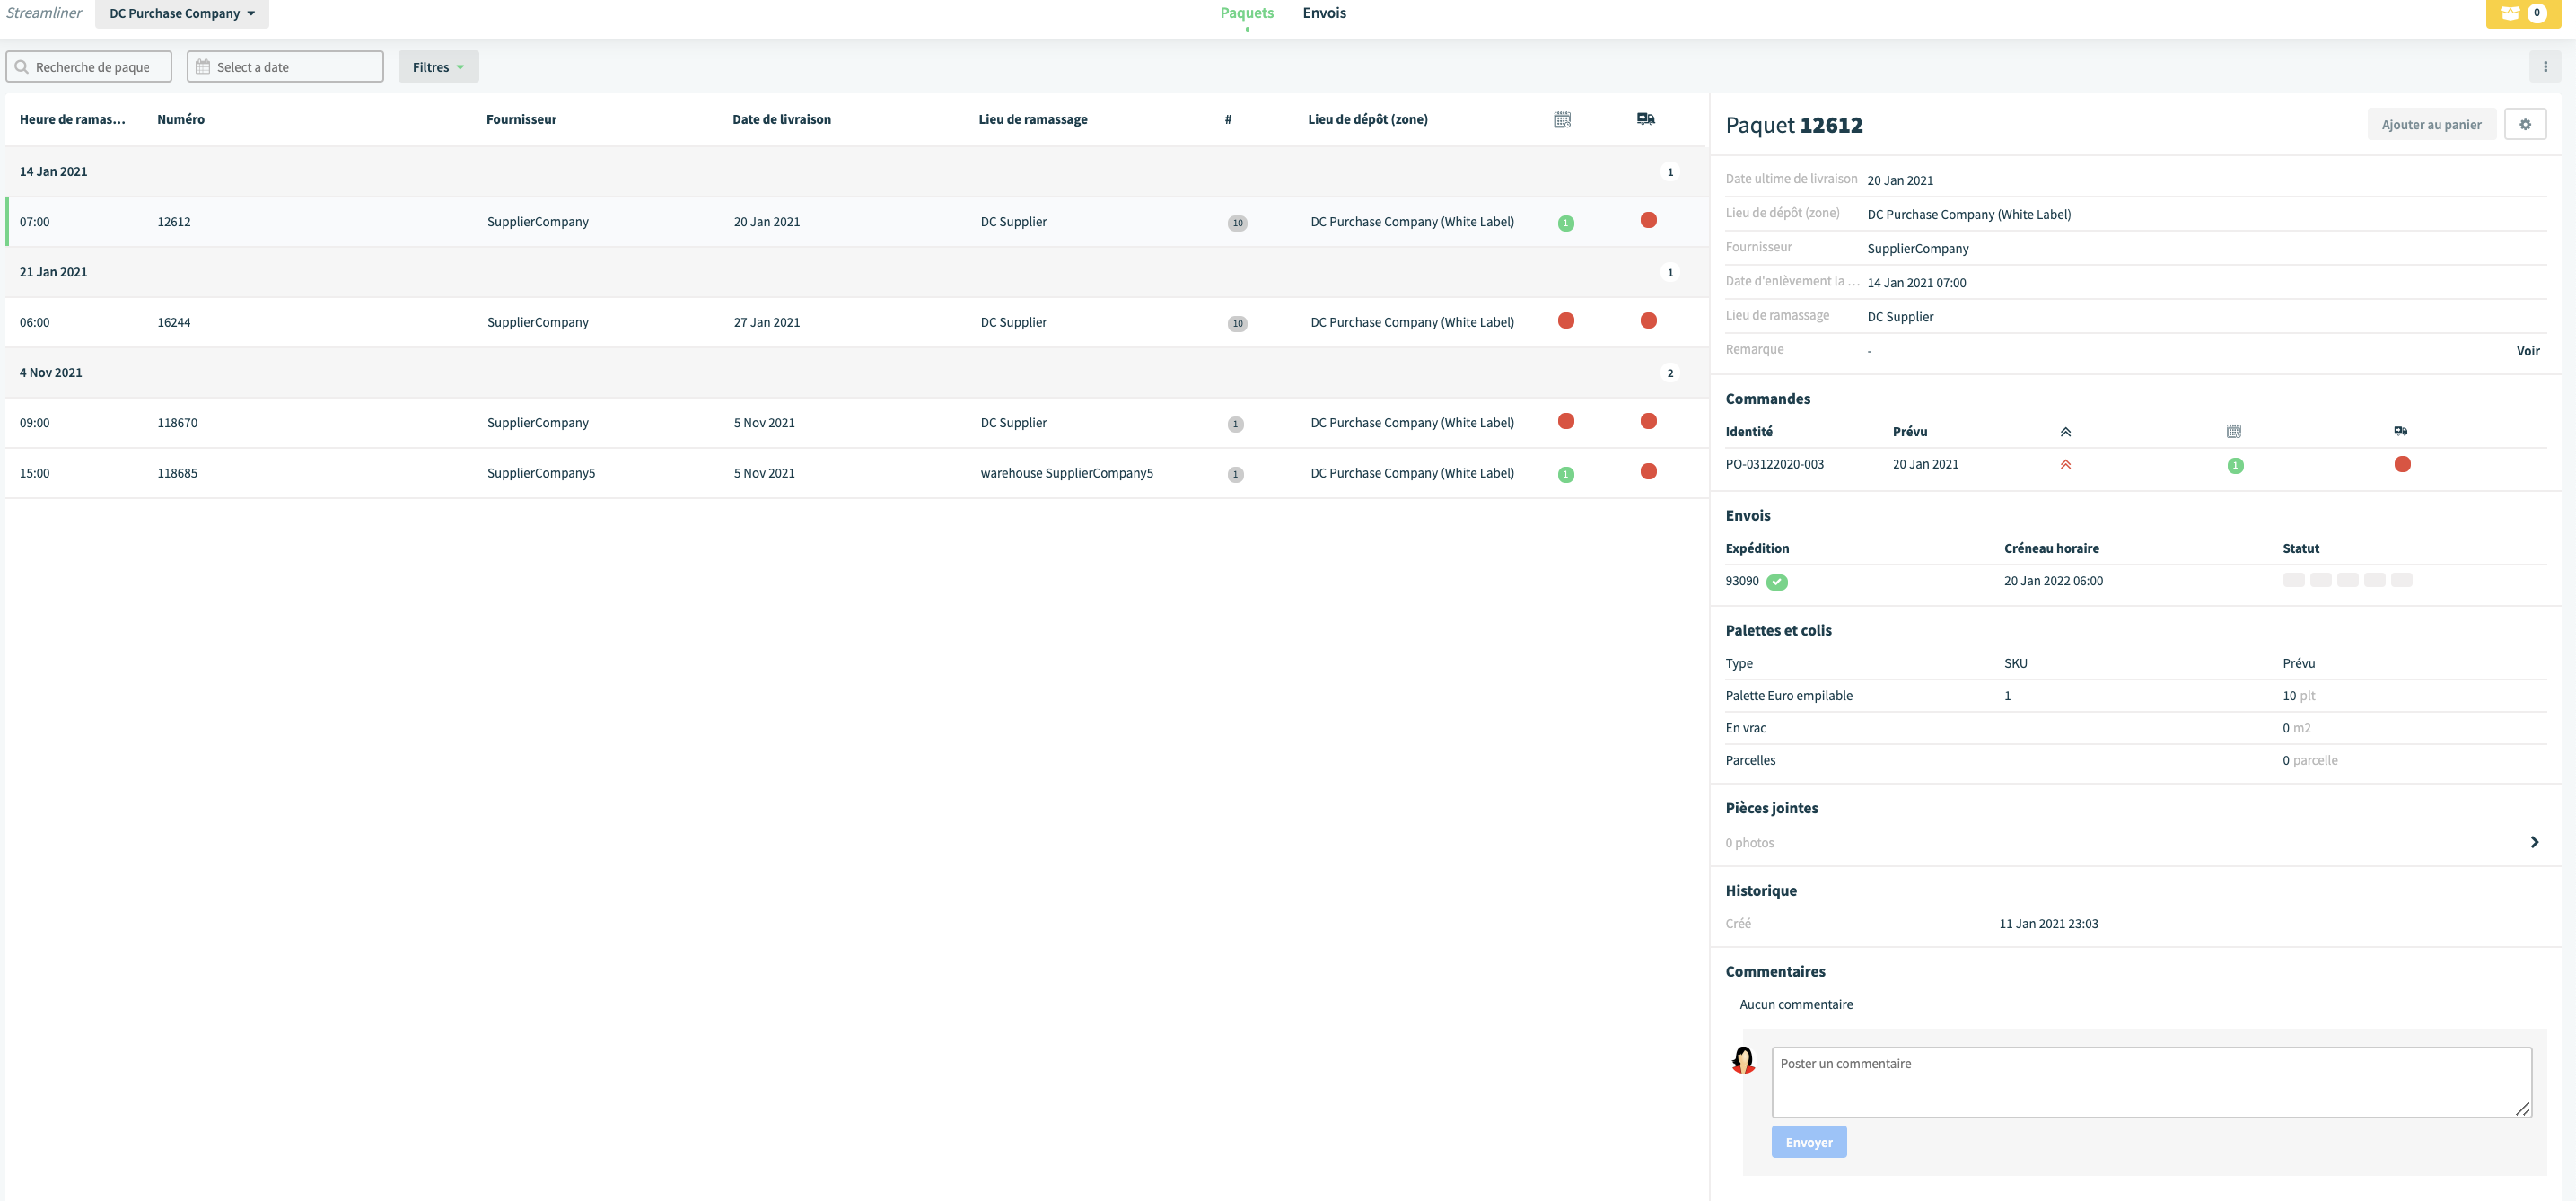Click the truck header icon in Commandes section
Viewport: 2576px width, 1201px height.
(2400, 431)
